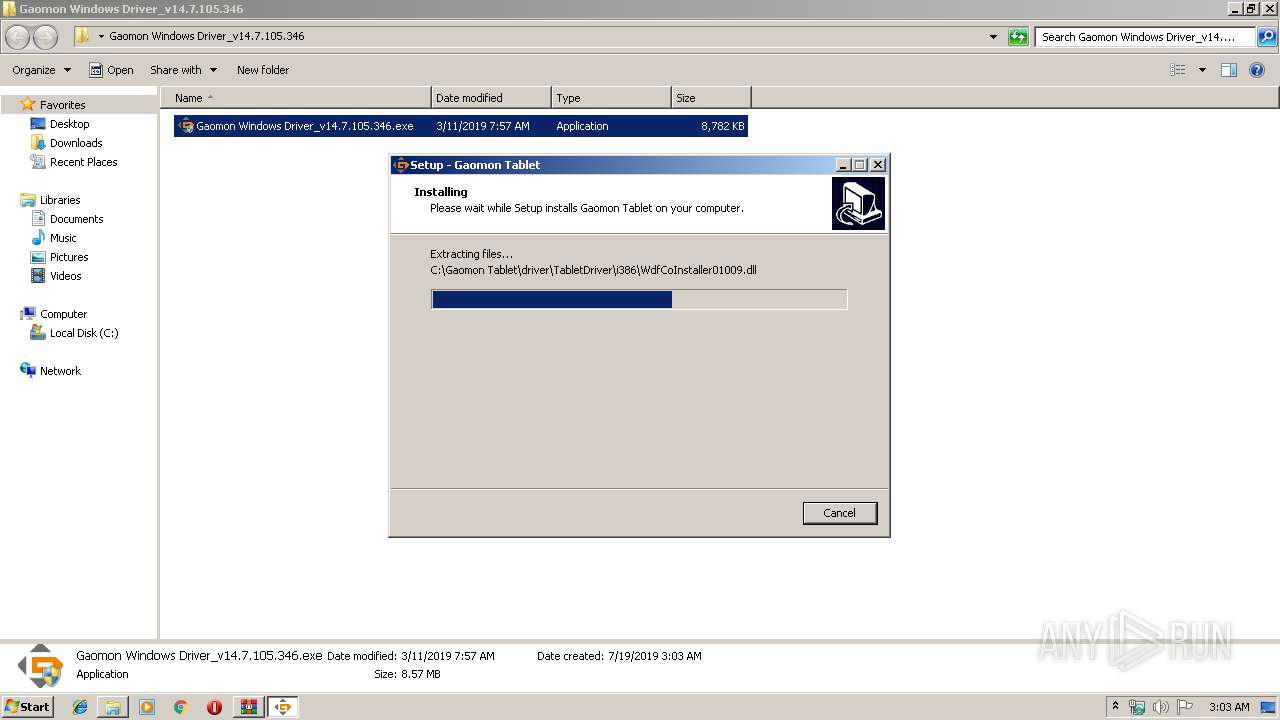Select Gaomon Windows Driver_v14.7.105.346.exe file
The image size is (1280, 720).
[460, 126]
